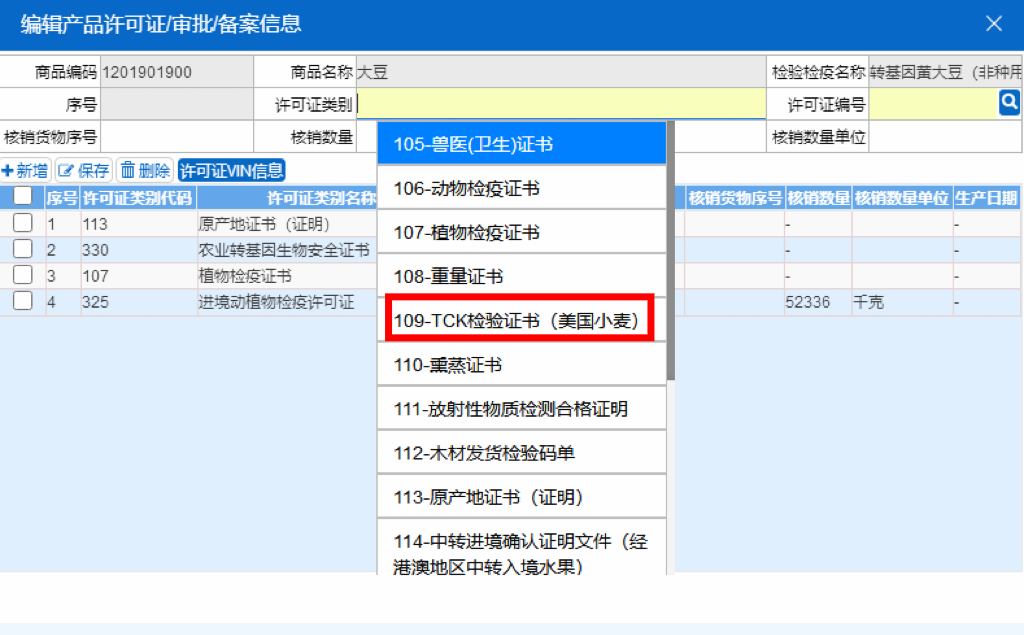Select 109-TCK检验证书（美国小麦）option

tap(520, 319)
